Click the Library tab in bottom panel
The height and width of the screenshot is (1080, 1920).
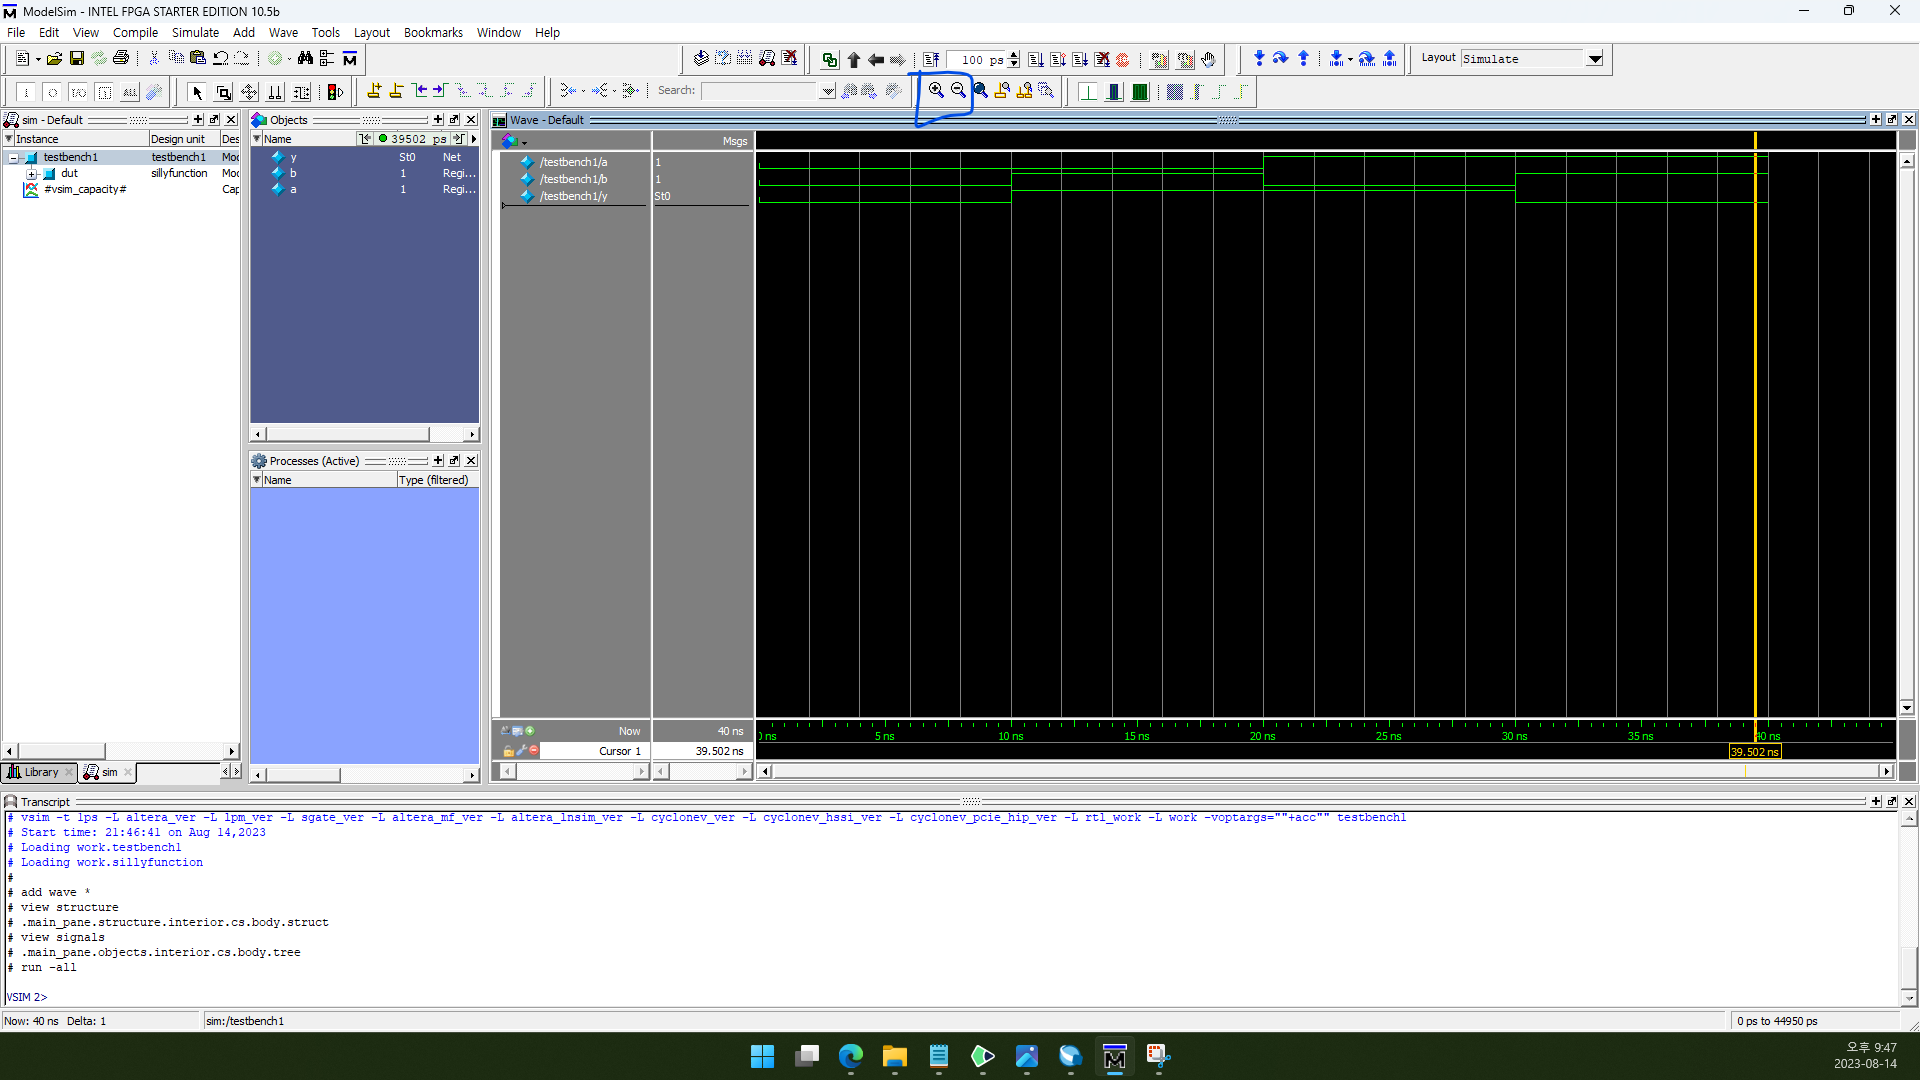tap(38, 771)
